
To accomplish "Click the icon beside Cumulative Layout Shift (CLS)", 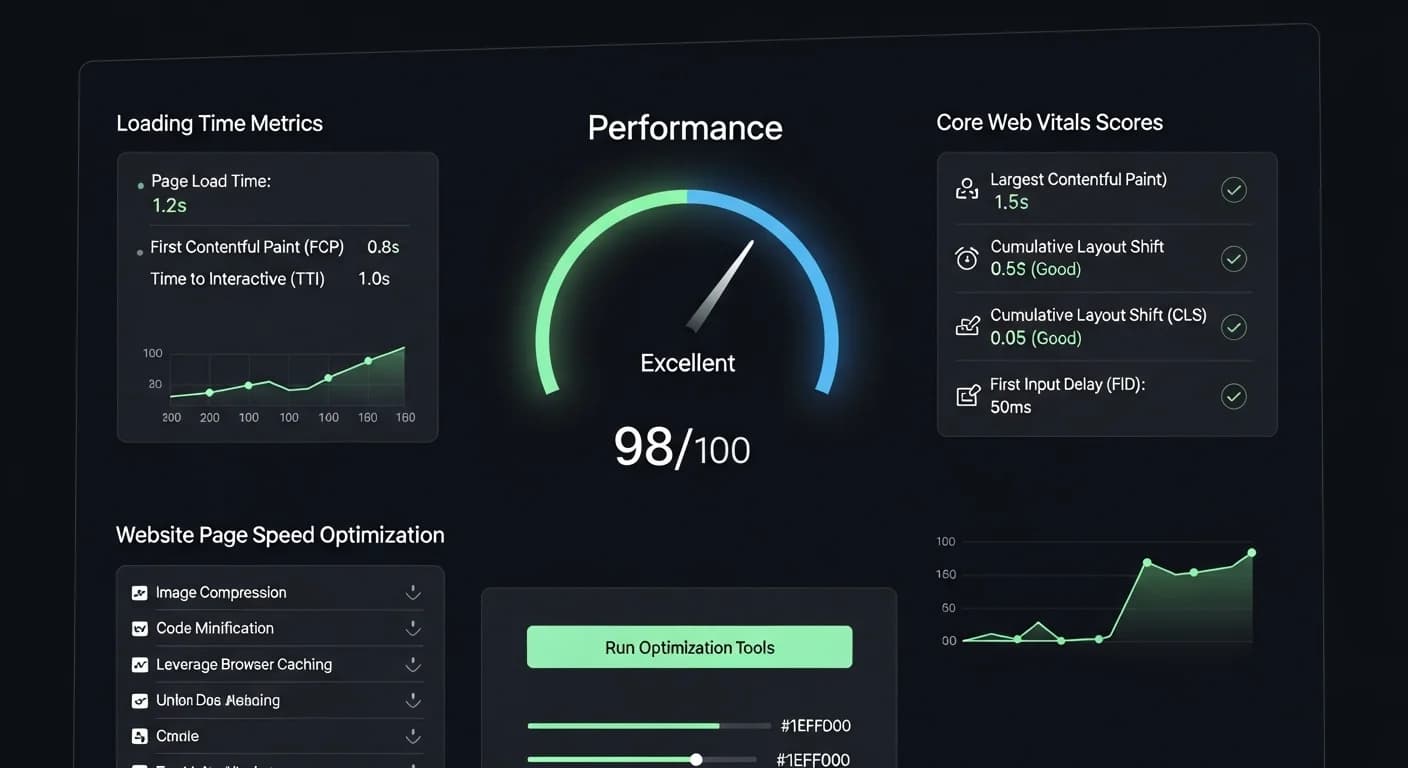I will [966, 326].
